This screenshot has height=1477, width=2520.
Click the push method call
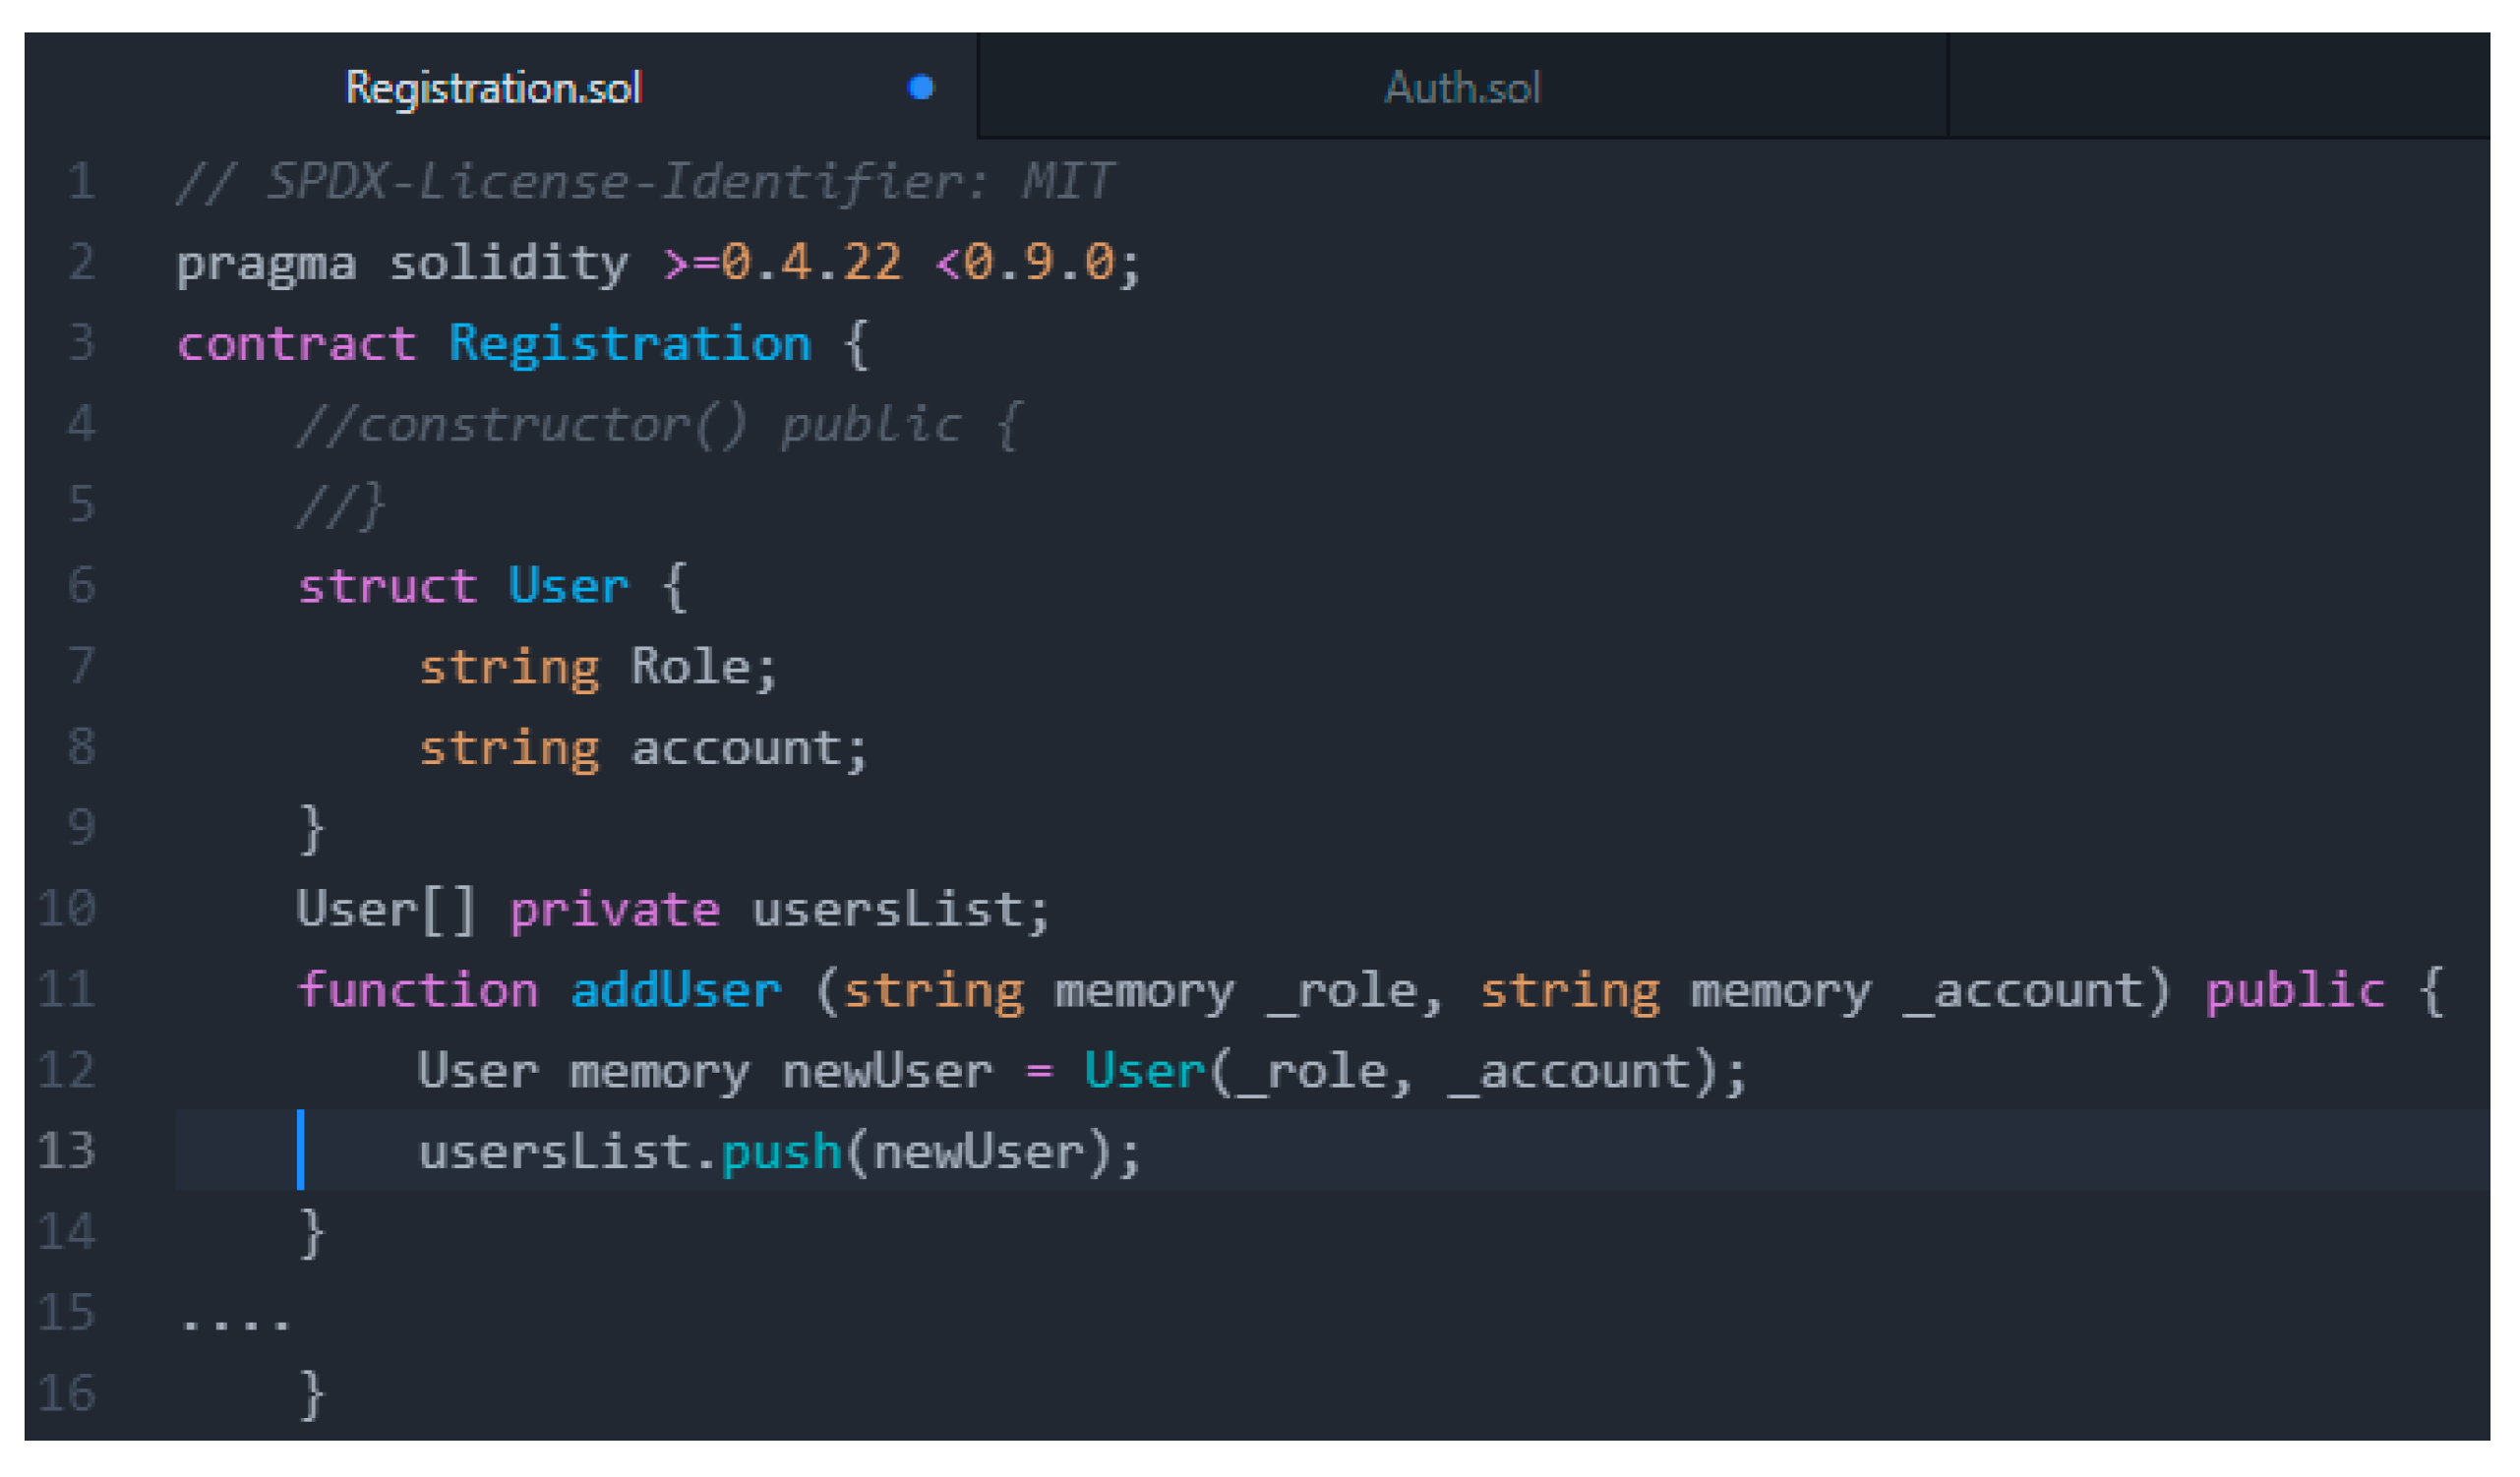(780, 1152)
